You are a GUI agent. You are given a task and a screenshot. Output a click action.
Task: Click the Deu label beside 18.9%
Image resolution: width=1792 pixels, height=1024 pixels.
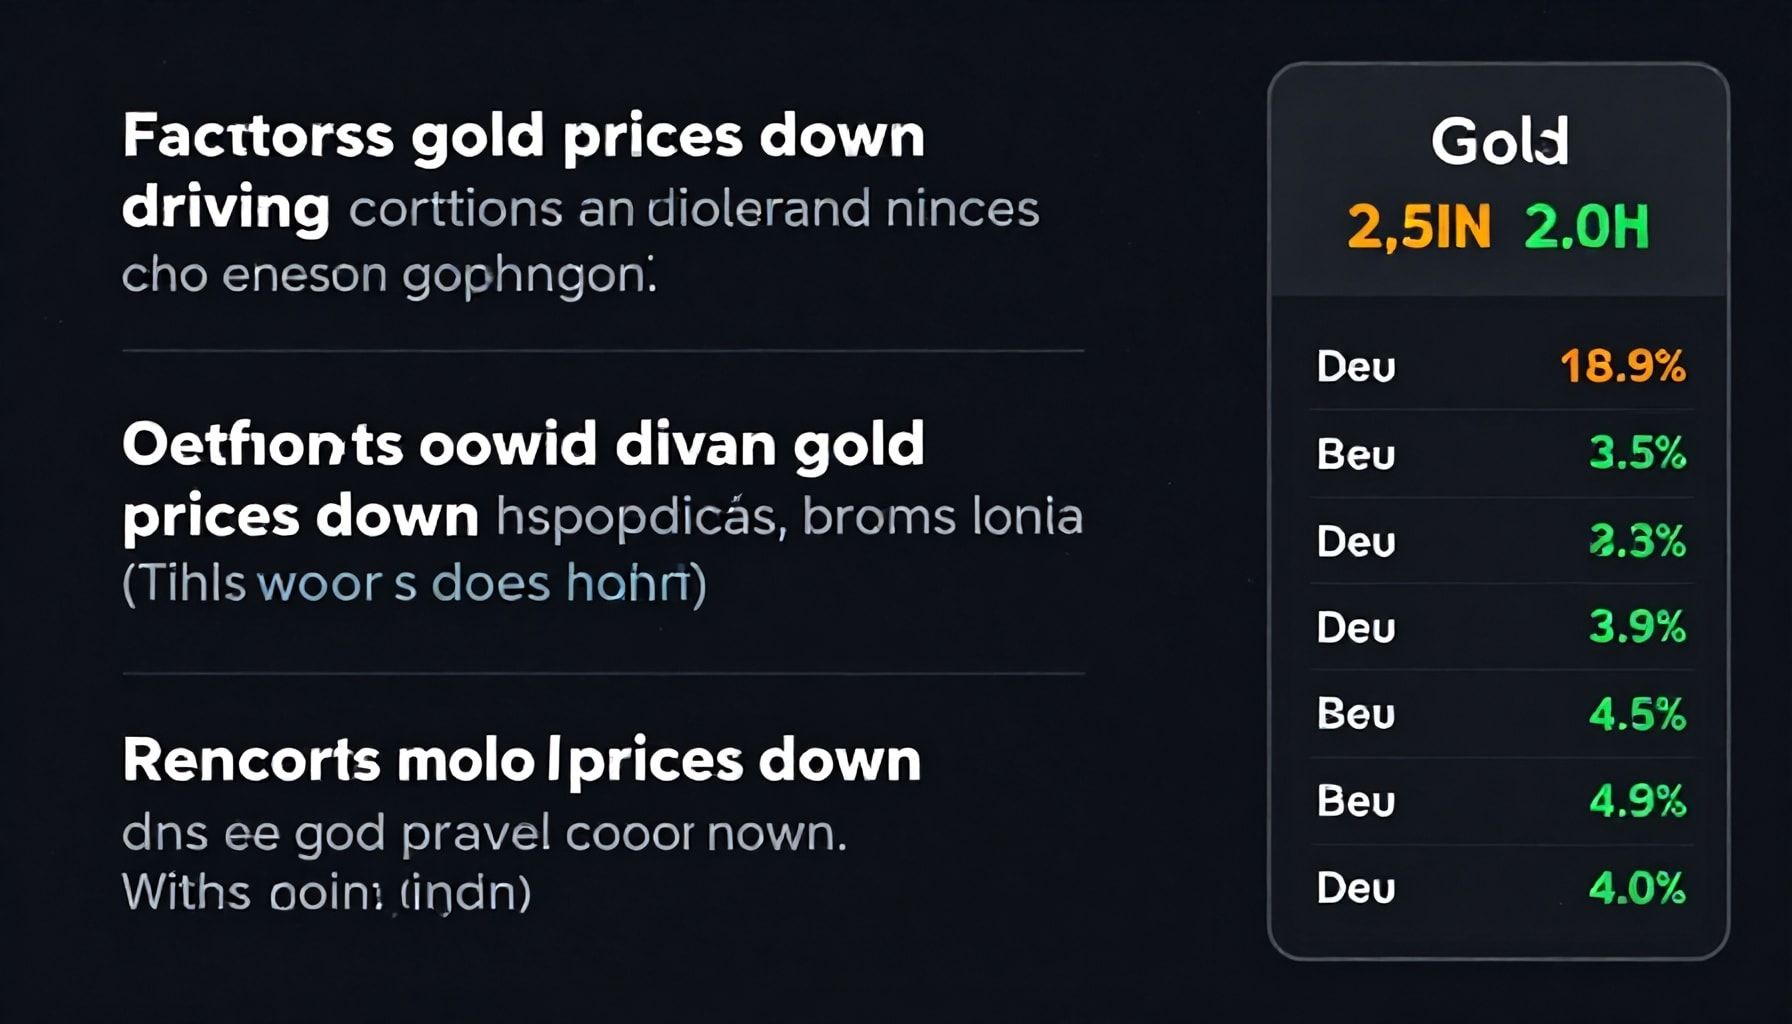(1356, 367)
